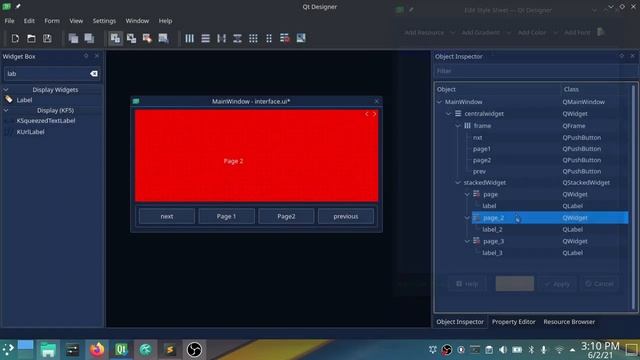Apply horizontal layout from toolbar

189,38
